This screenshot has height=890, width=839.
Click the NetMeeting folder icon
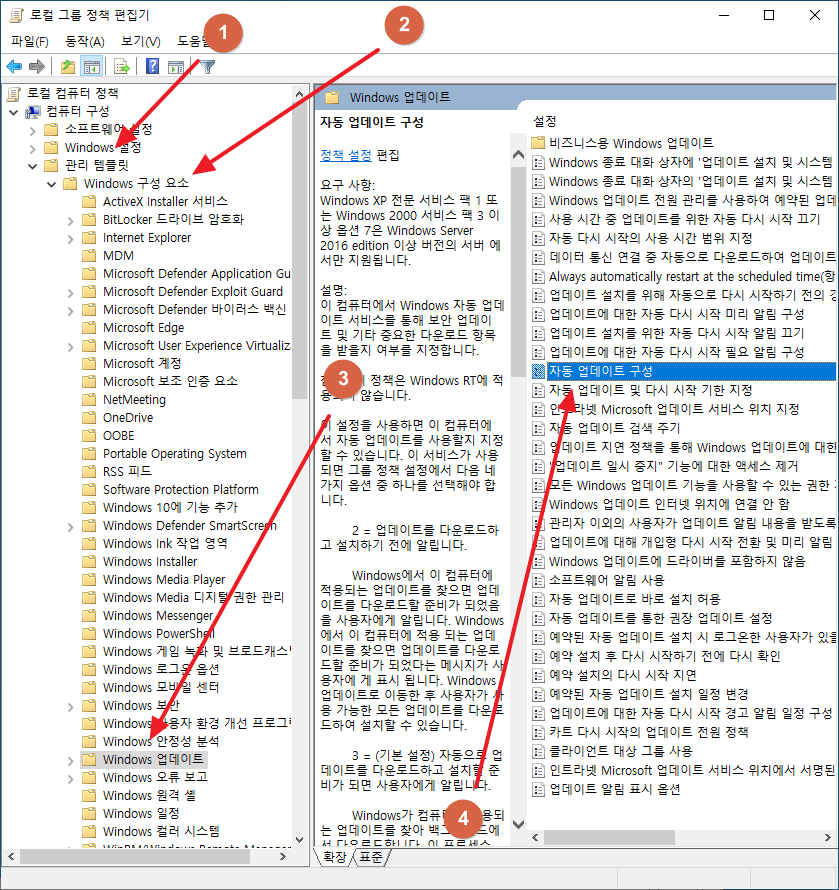coord(89,400)
